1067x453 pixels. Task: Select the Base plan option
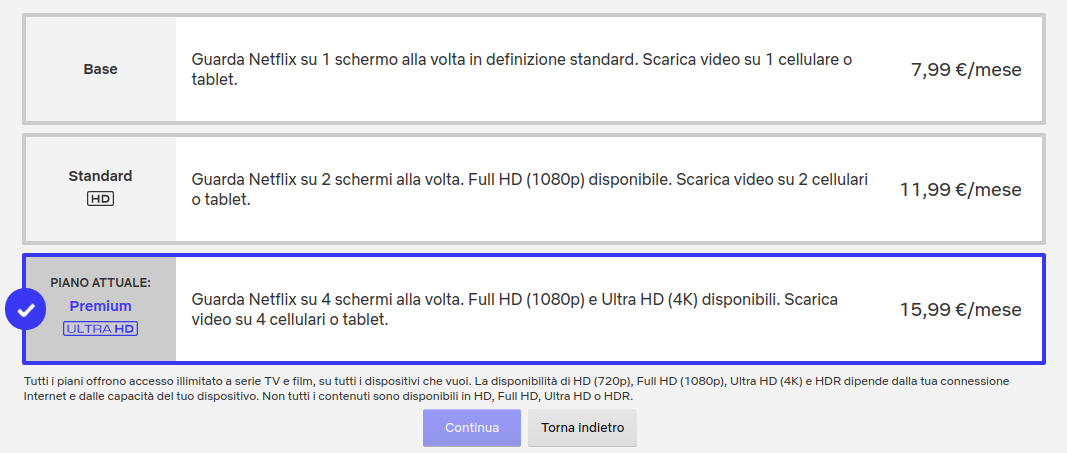pyautogui.click(x=534, y=69)
